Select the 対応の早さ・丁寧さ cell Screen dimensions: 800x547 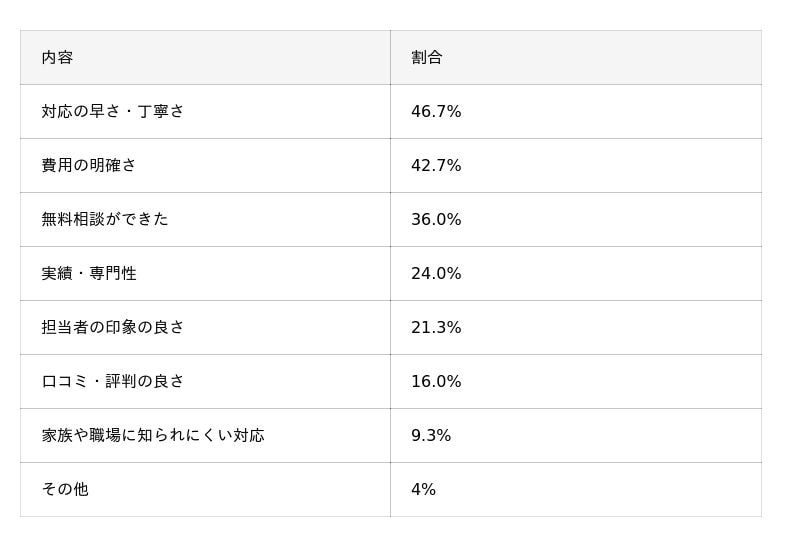point(113,112)
